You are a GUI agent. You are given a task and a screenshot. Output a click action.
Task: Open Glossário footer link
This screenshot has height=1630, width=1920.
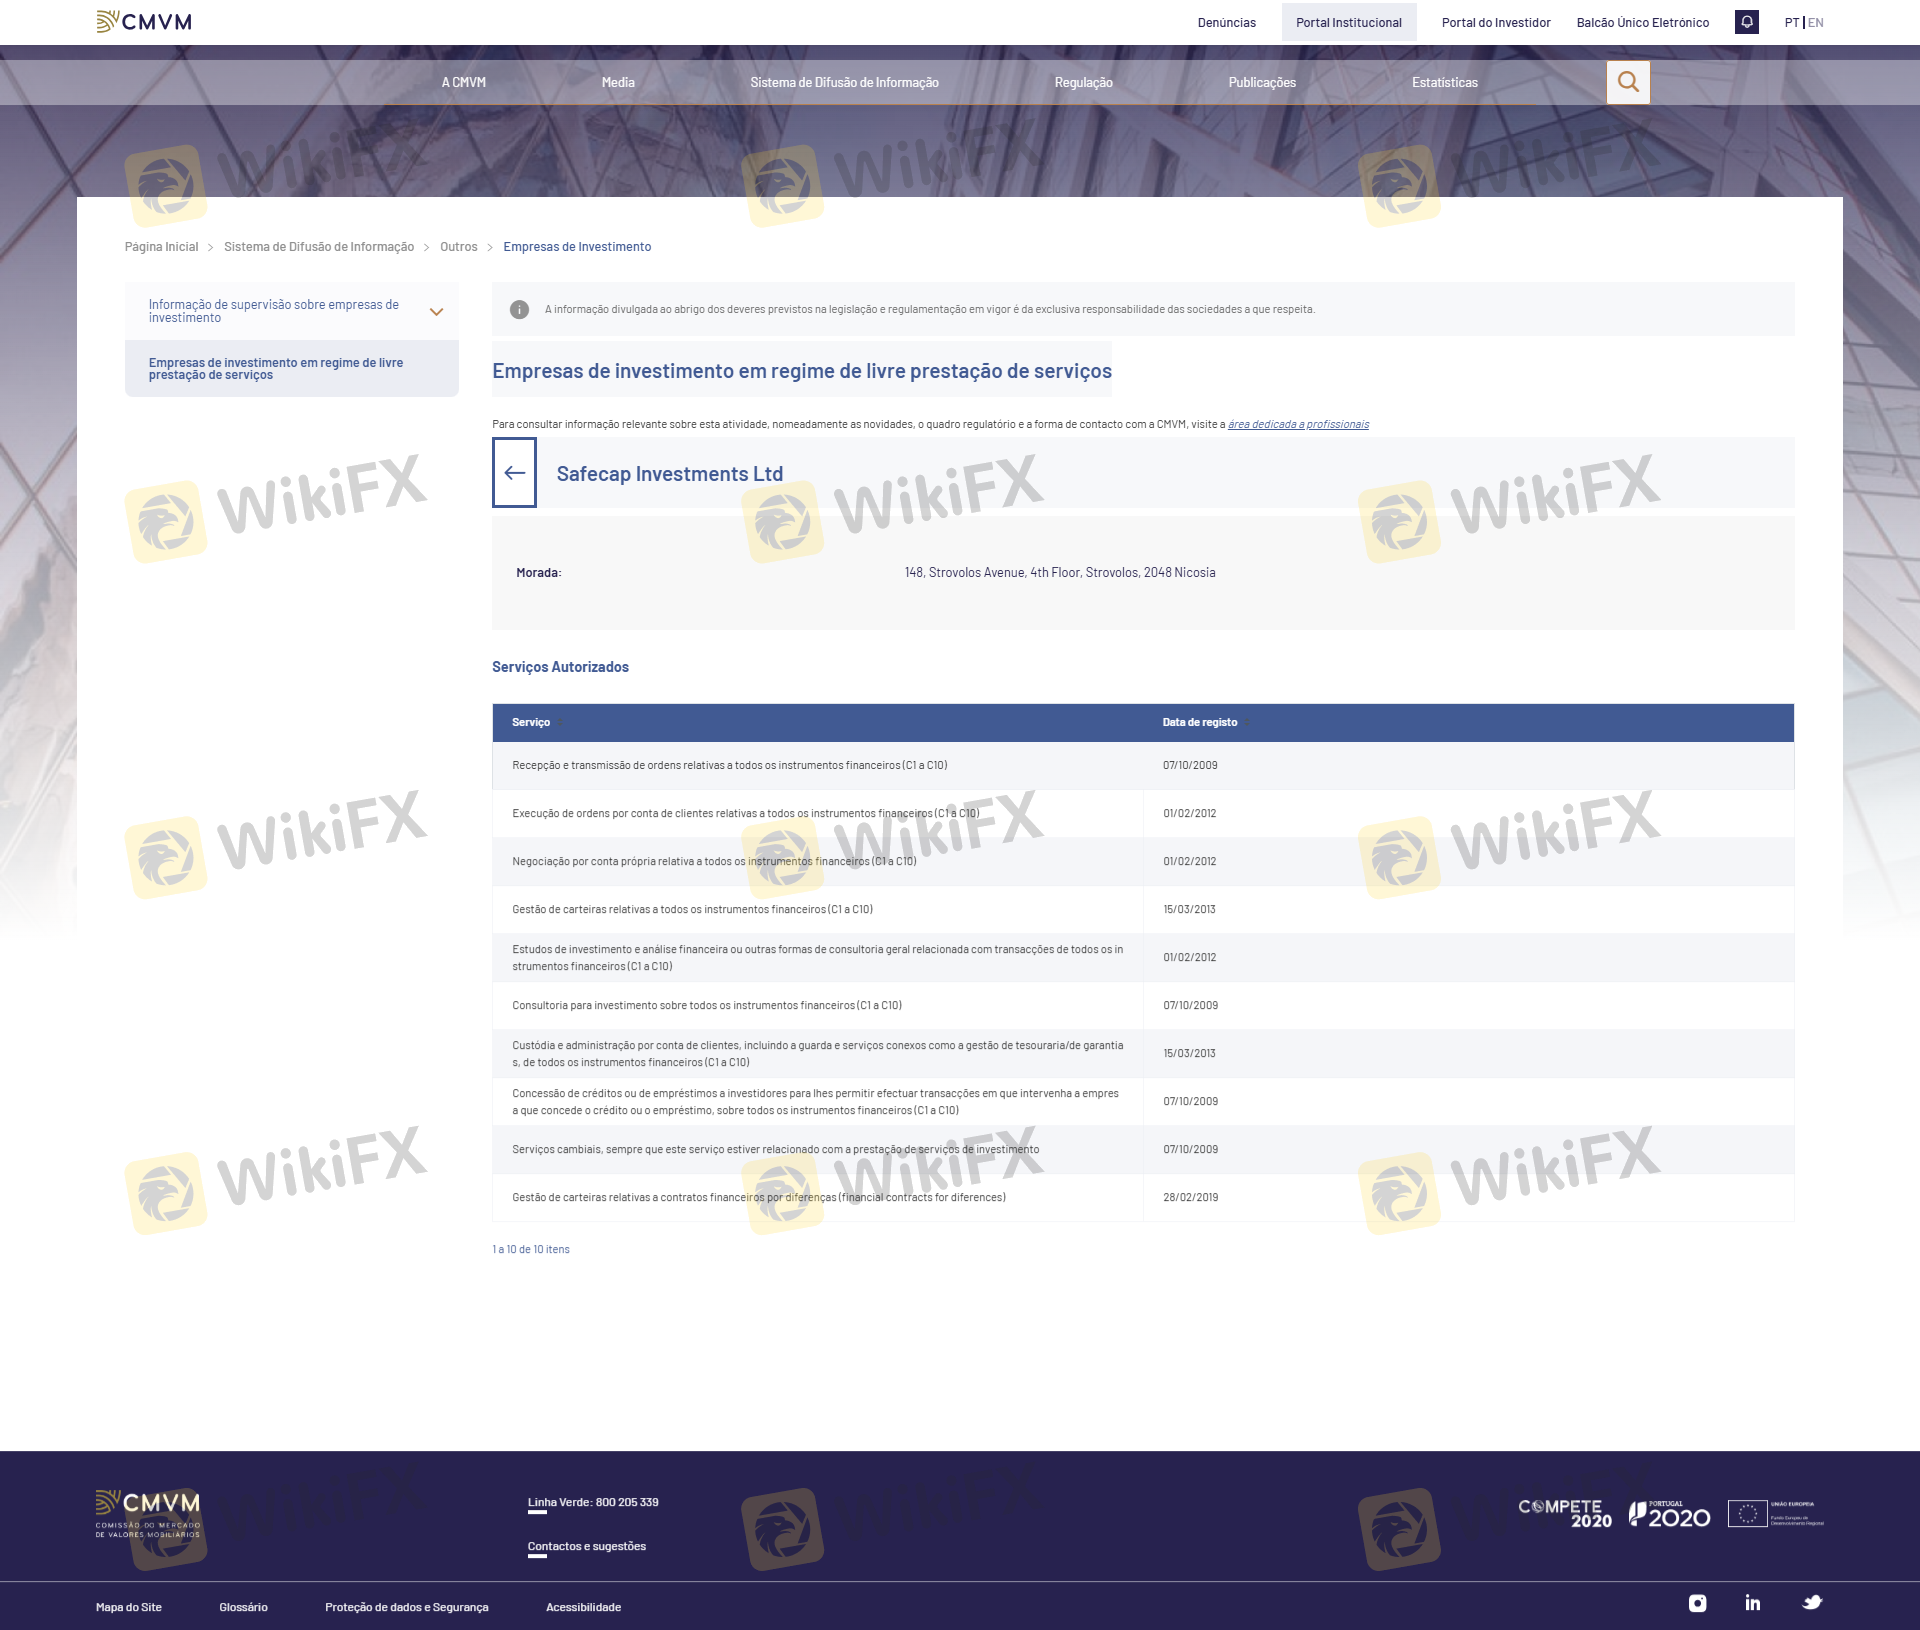point(244,1608)
